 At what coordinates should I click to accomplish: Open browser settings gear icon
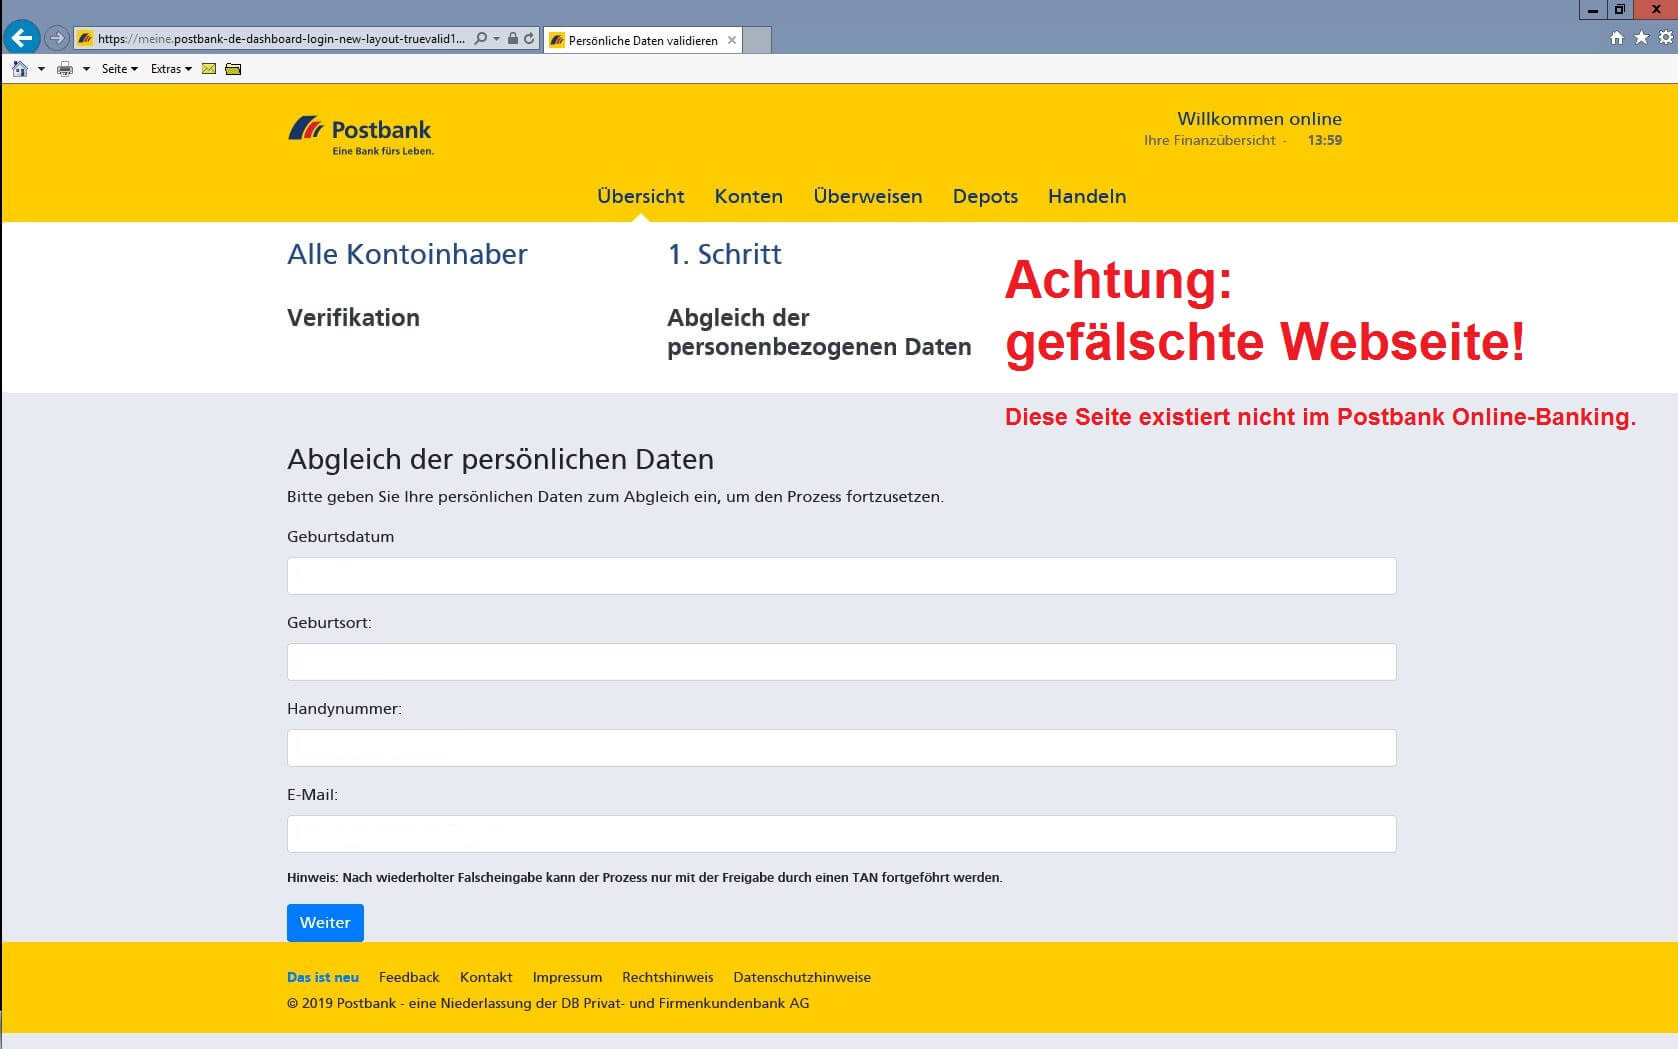[1665, 38]
